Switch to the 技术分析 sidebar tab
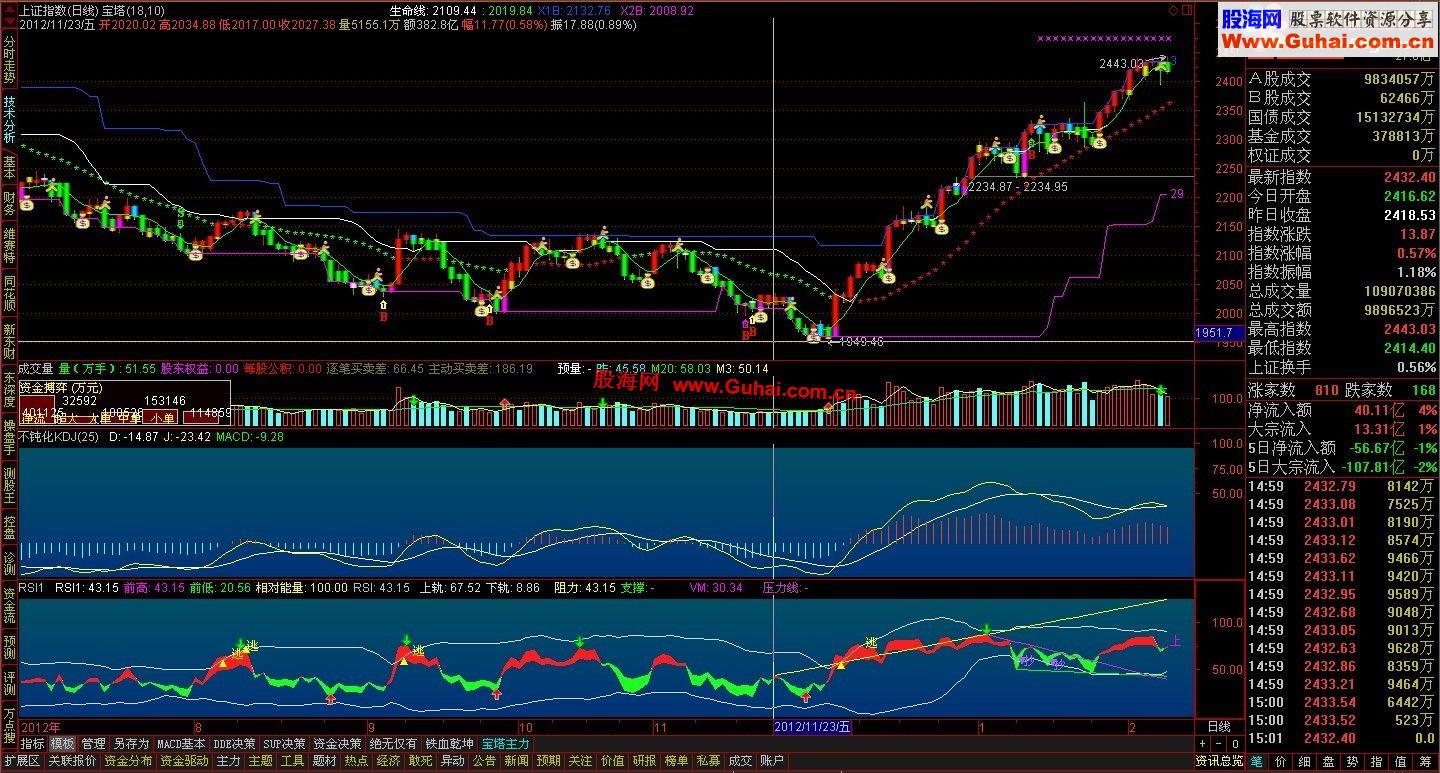 [x=9, y=119]
